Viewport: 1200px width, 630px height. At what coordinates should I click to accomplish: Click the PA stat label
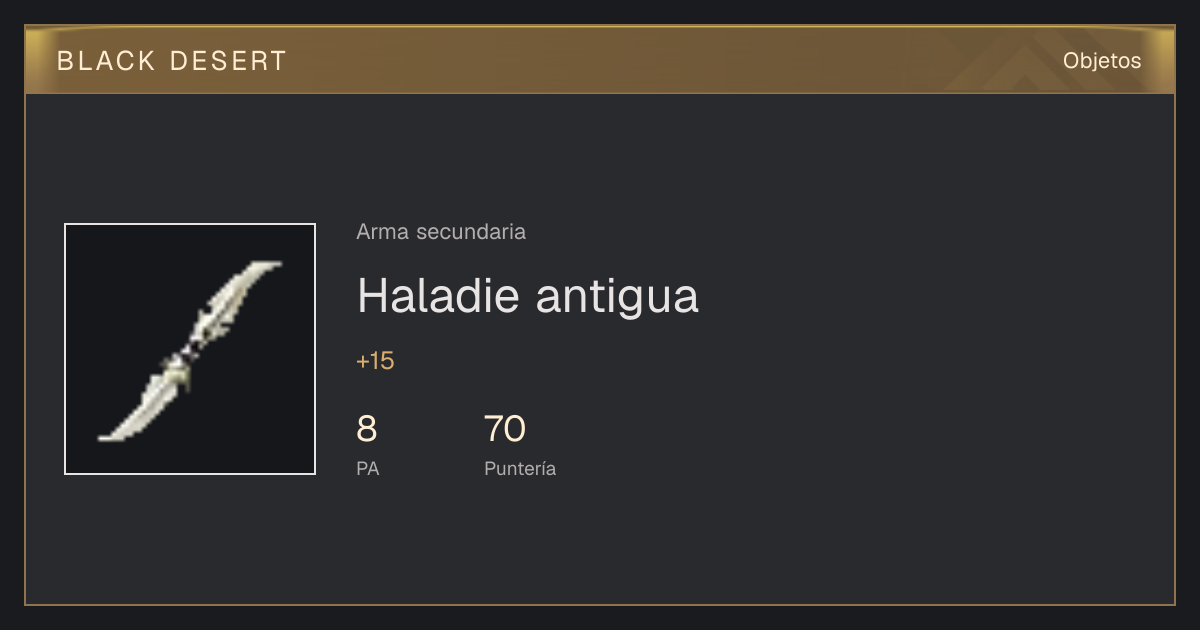368,468
